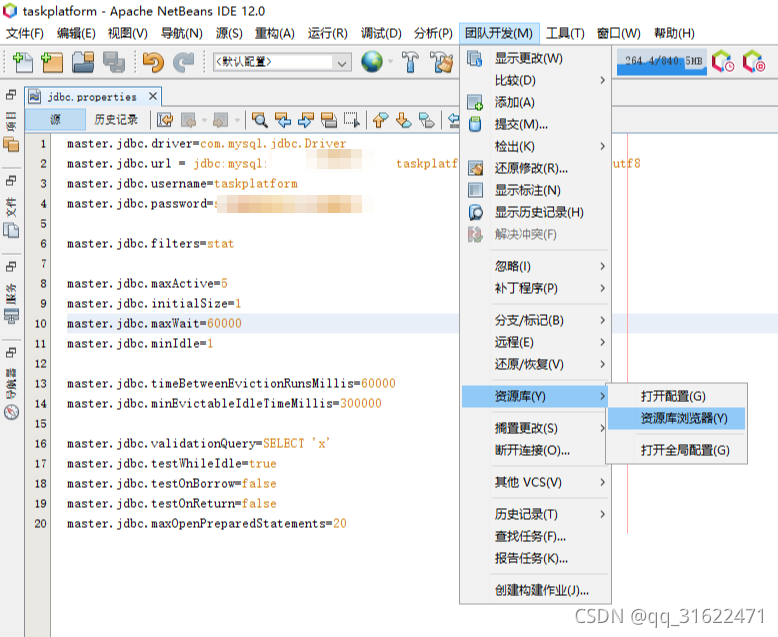Click the restore icon above Services sidebar button
The height and width of the screenshot is (637, 778).
(11, 266)
